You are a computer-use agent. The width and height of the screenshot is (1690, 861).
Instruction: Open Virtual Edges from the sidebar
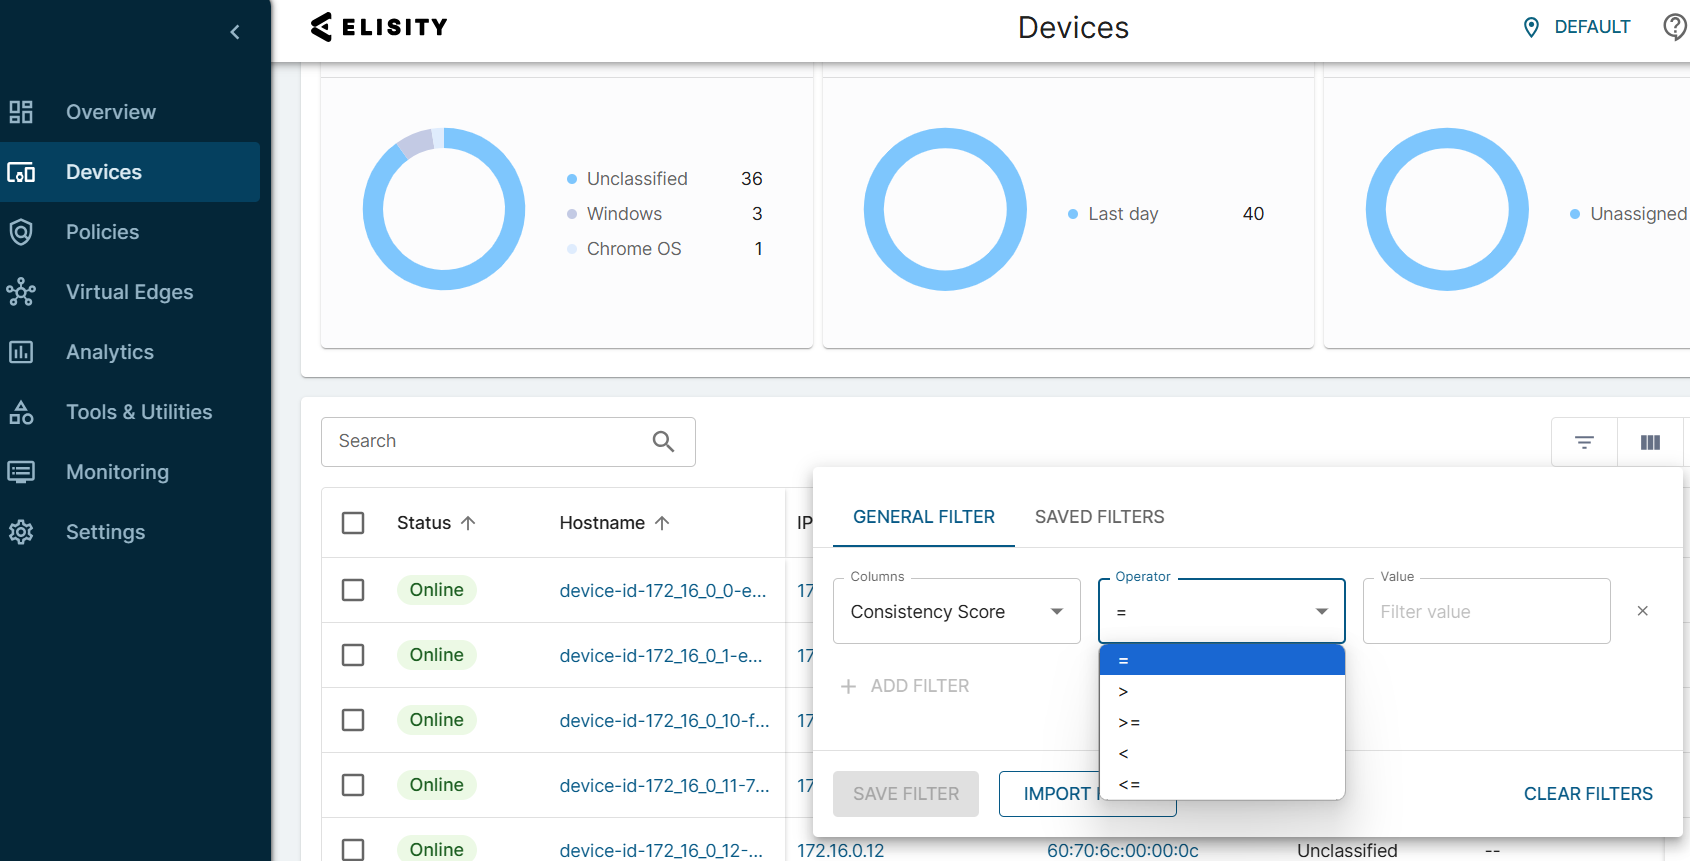pos(129,292)
